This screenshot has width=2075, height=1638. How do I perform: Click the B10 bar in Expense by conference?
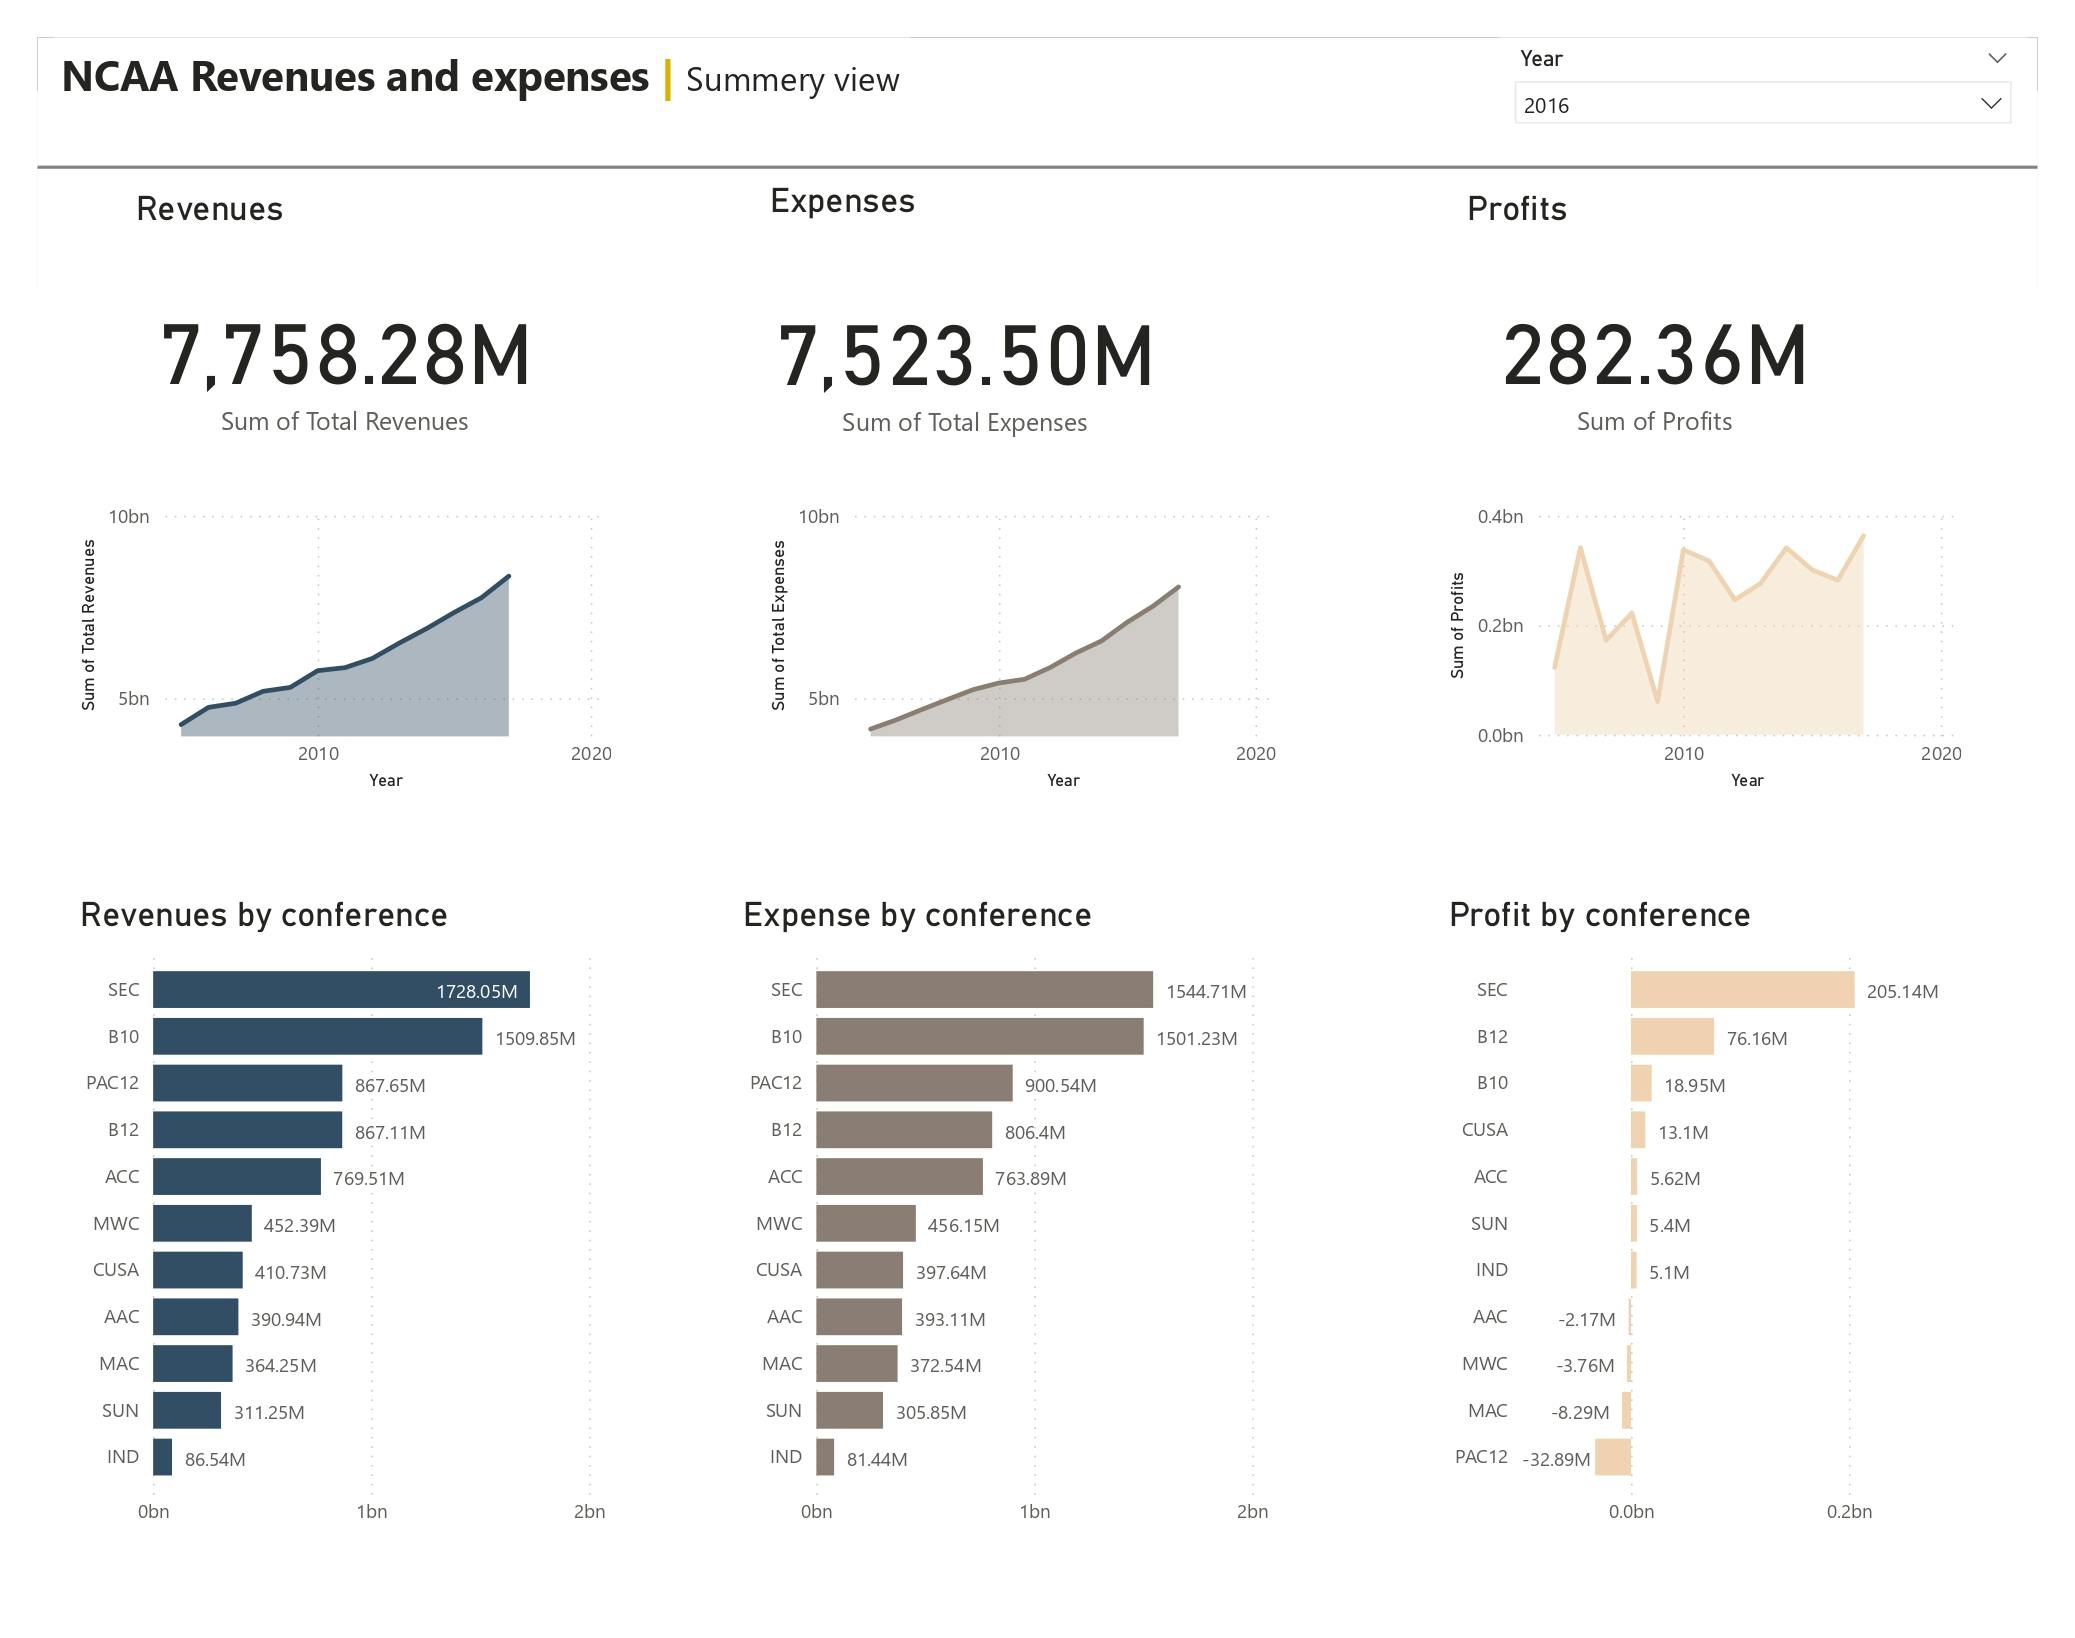(980, 1036)
